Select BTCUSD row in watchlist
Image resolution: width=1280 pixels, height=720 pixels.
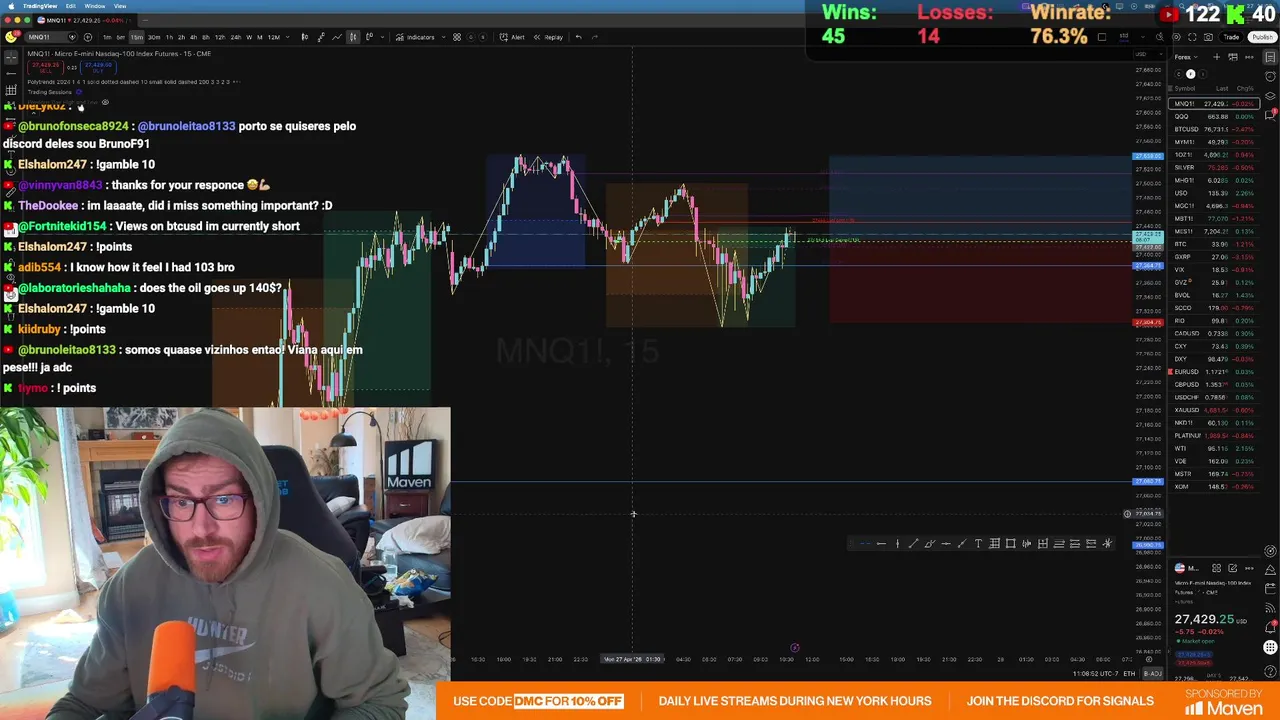tap(1214, 129)
